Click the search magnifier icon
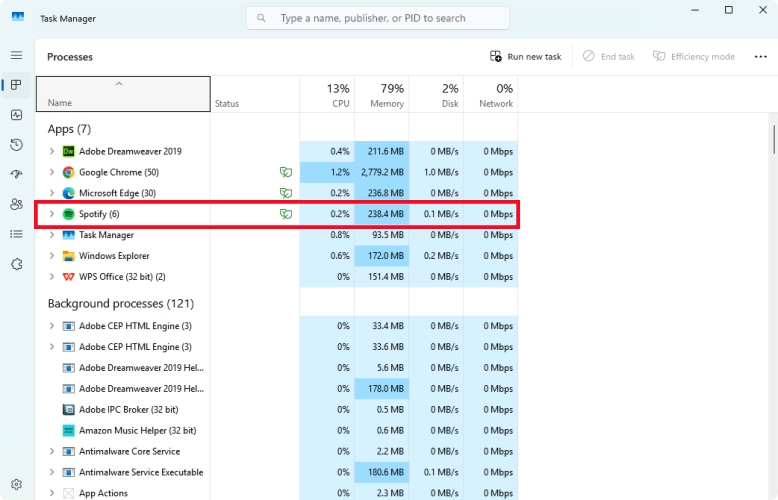This screenshot has width=778, height=500. click(261, 18)
